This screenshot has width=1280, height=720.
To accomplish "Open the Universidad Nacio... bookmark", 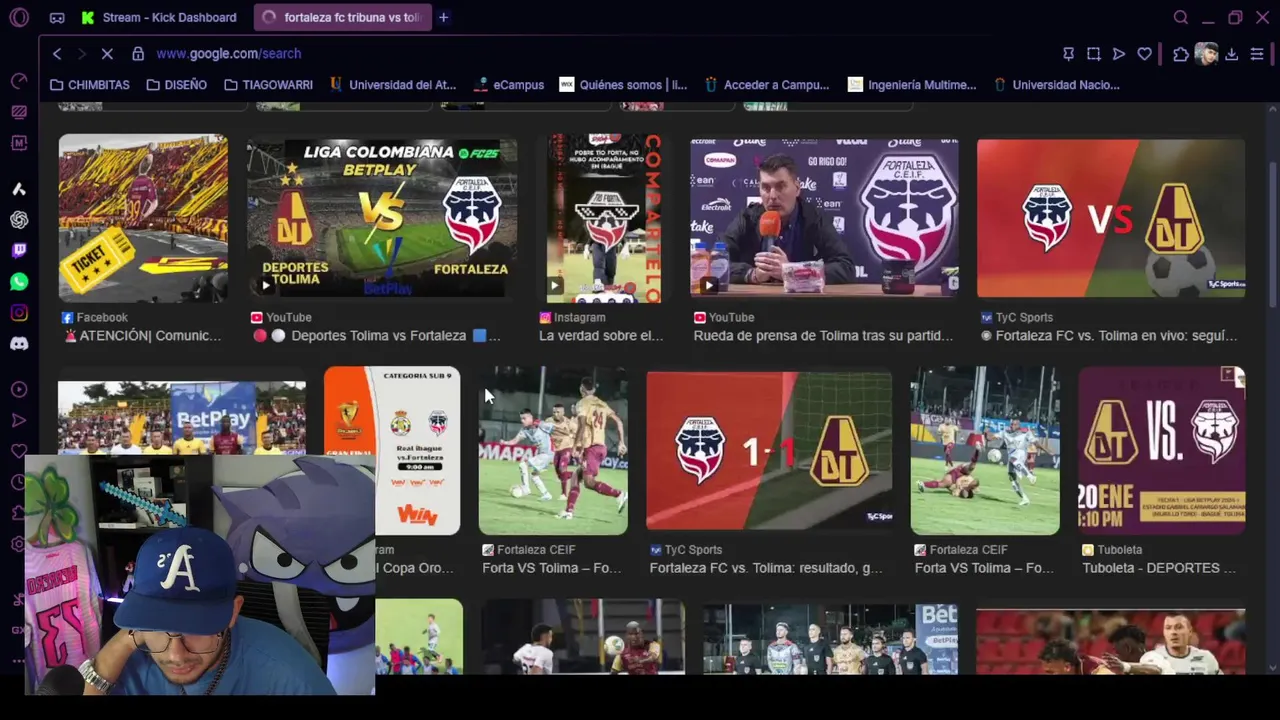I will pos(1056,85).
